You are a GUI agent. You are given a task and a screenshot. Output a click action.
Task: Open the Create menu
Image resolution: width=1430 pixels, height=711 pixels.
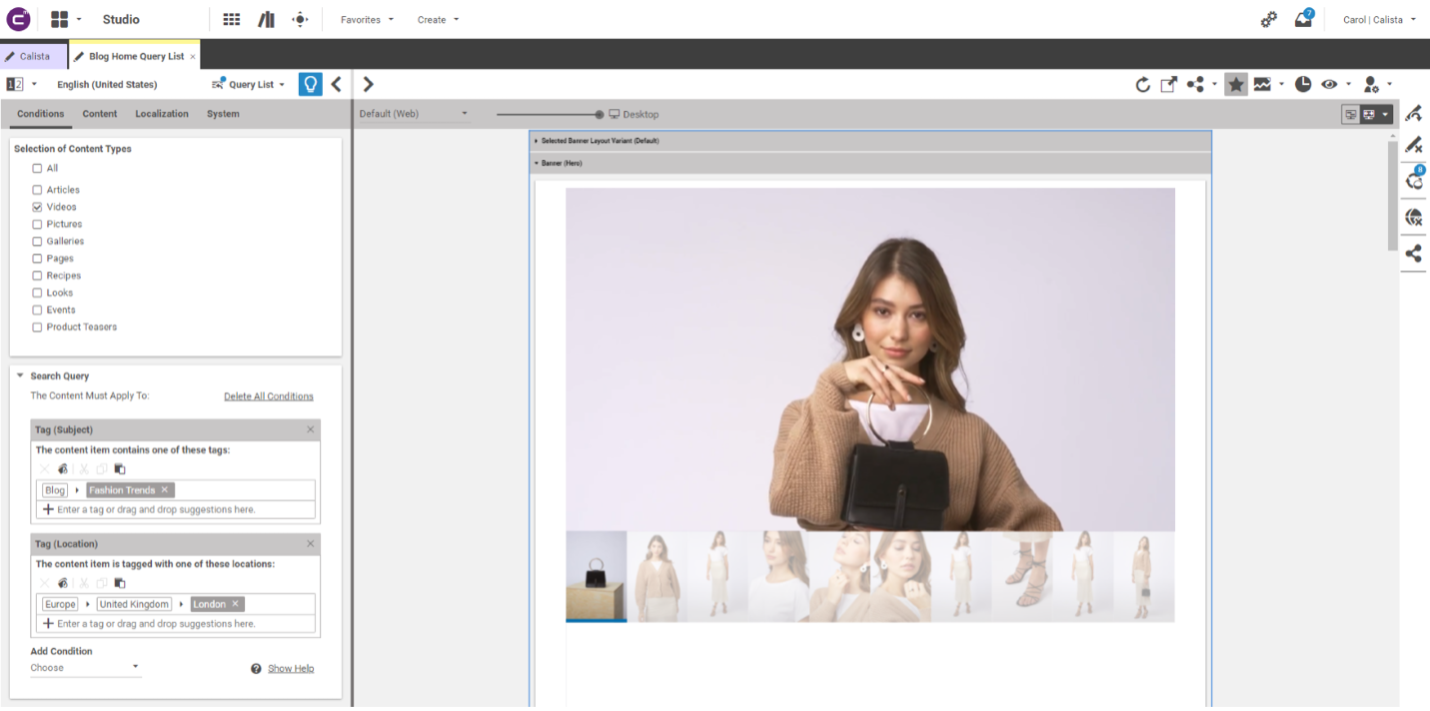[x=438, y=19]
